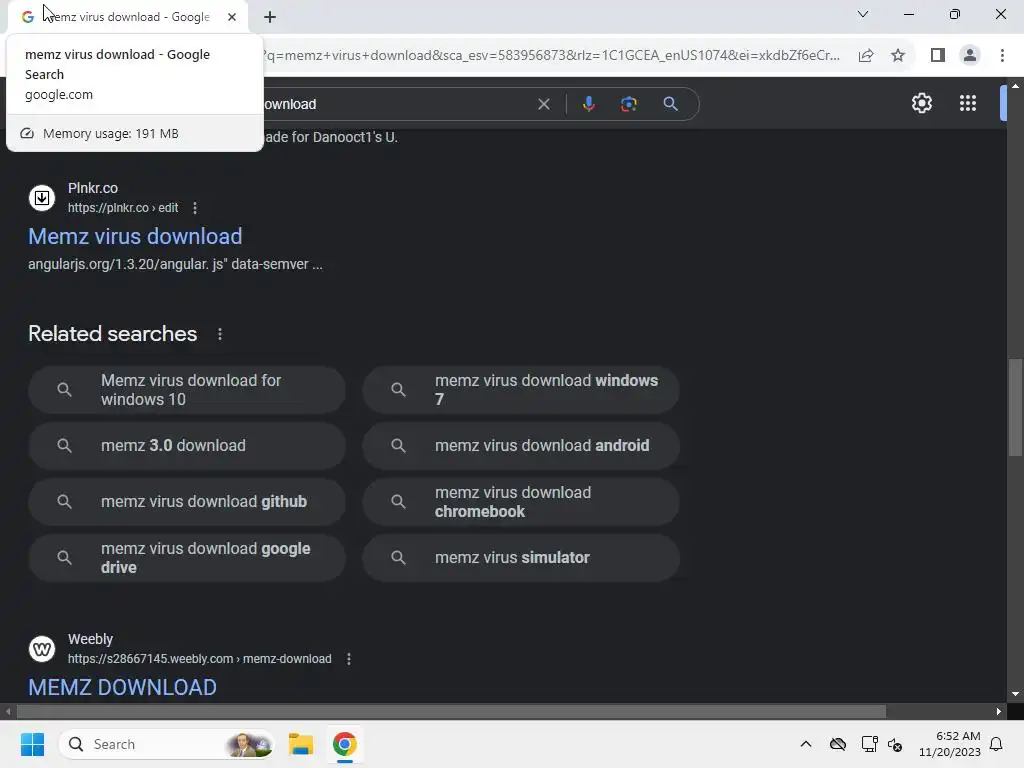Screen dimensions: 1024x768
Task: Open Google quick settings gear
Action: tap(921, 103)
